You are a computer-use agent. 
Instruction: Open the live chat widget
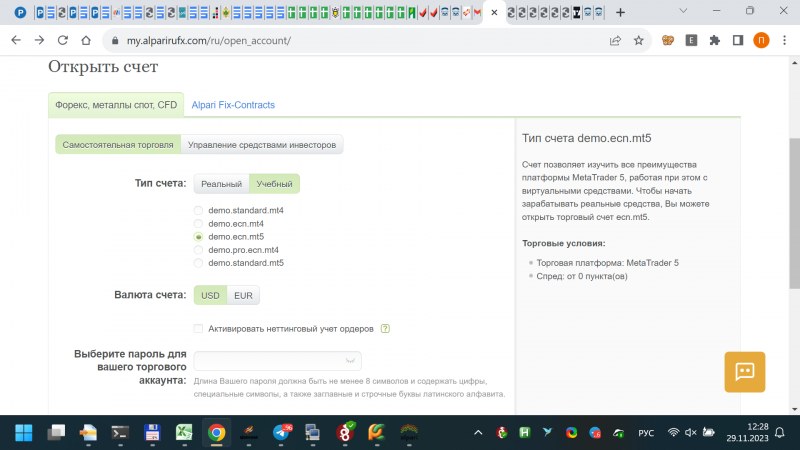[745, 371]
